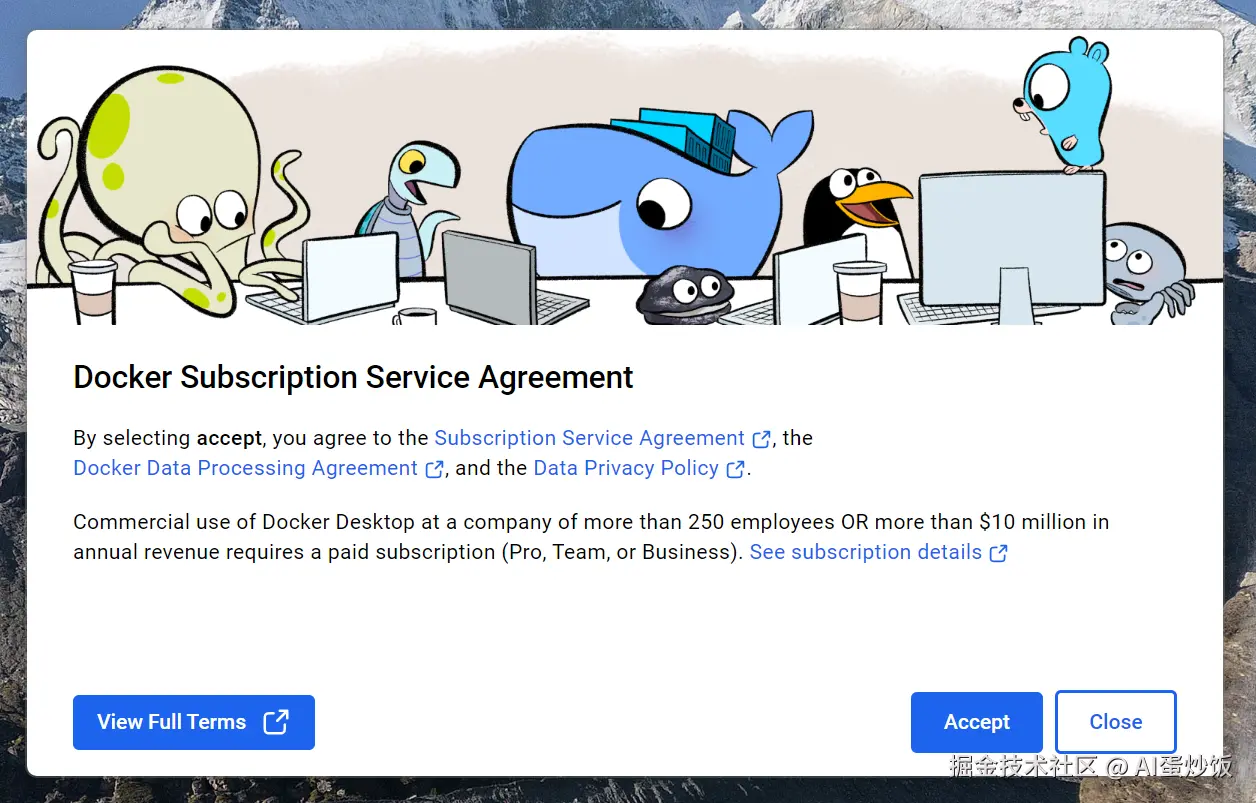The height and width of the screenshot is (803, 1256).
Task: Click the external-link icon after Data Privacy Policy
Action: [736, 469]
